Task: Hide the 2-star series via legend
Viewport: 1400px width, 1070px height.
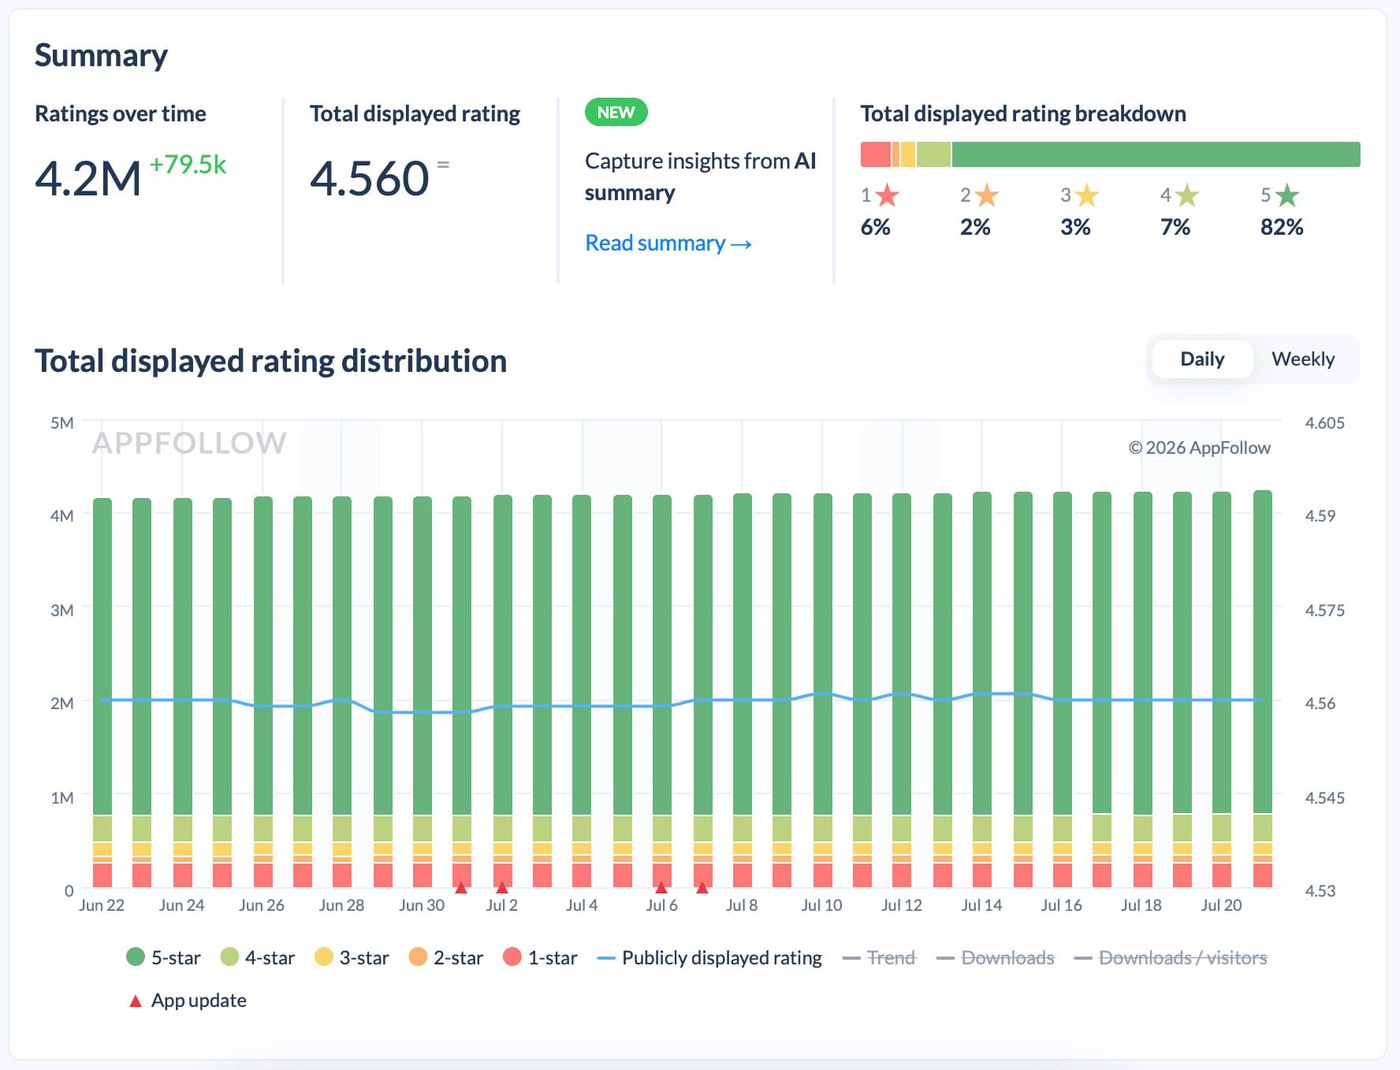Action: (446, 958)
